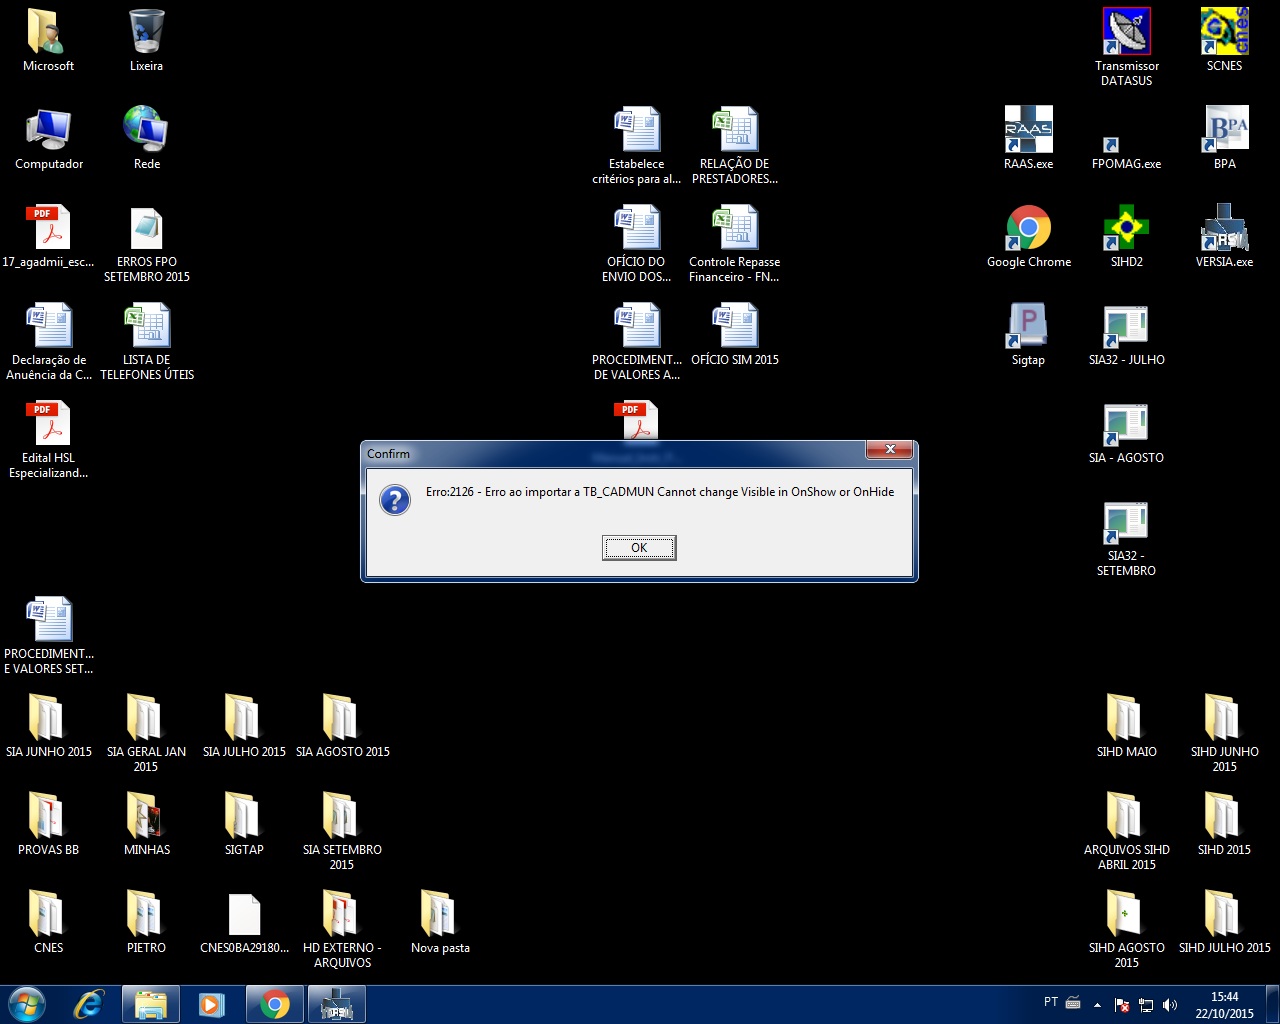
Task: Click OK in the Confirm error dialog
Action: click(639, 548)
